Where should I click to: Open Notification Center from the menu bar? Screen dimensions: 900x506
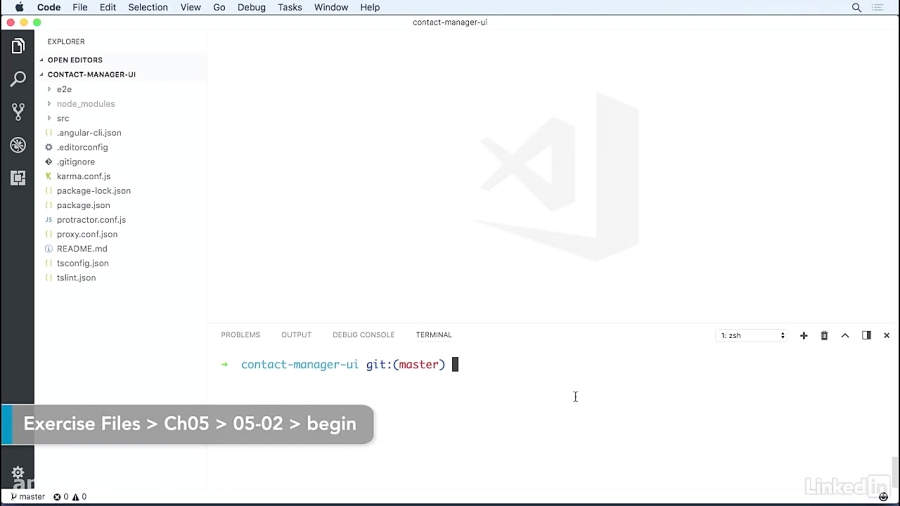coord(878,7)
